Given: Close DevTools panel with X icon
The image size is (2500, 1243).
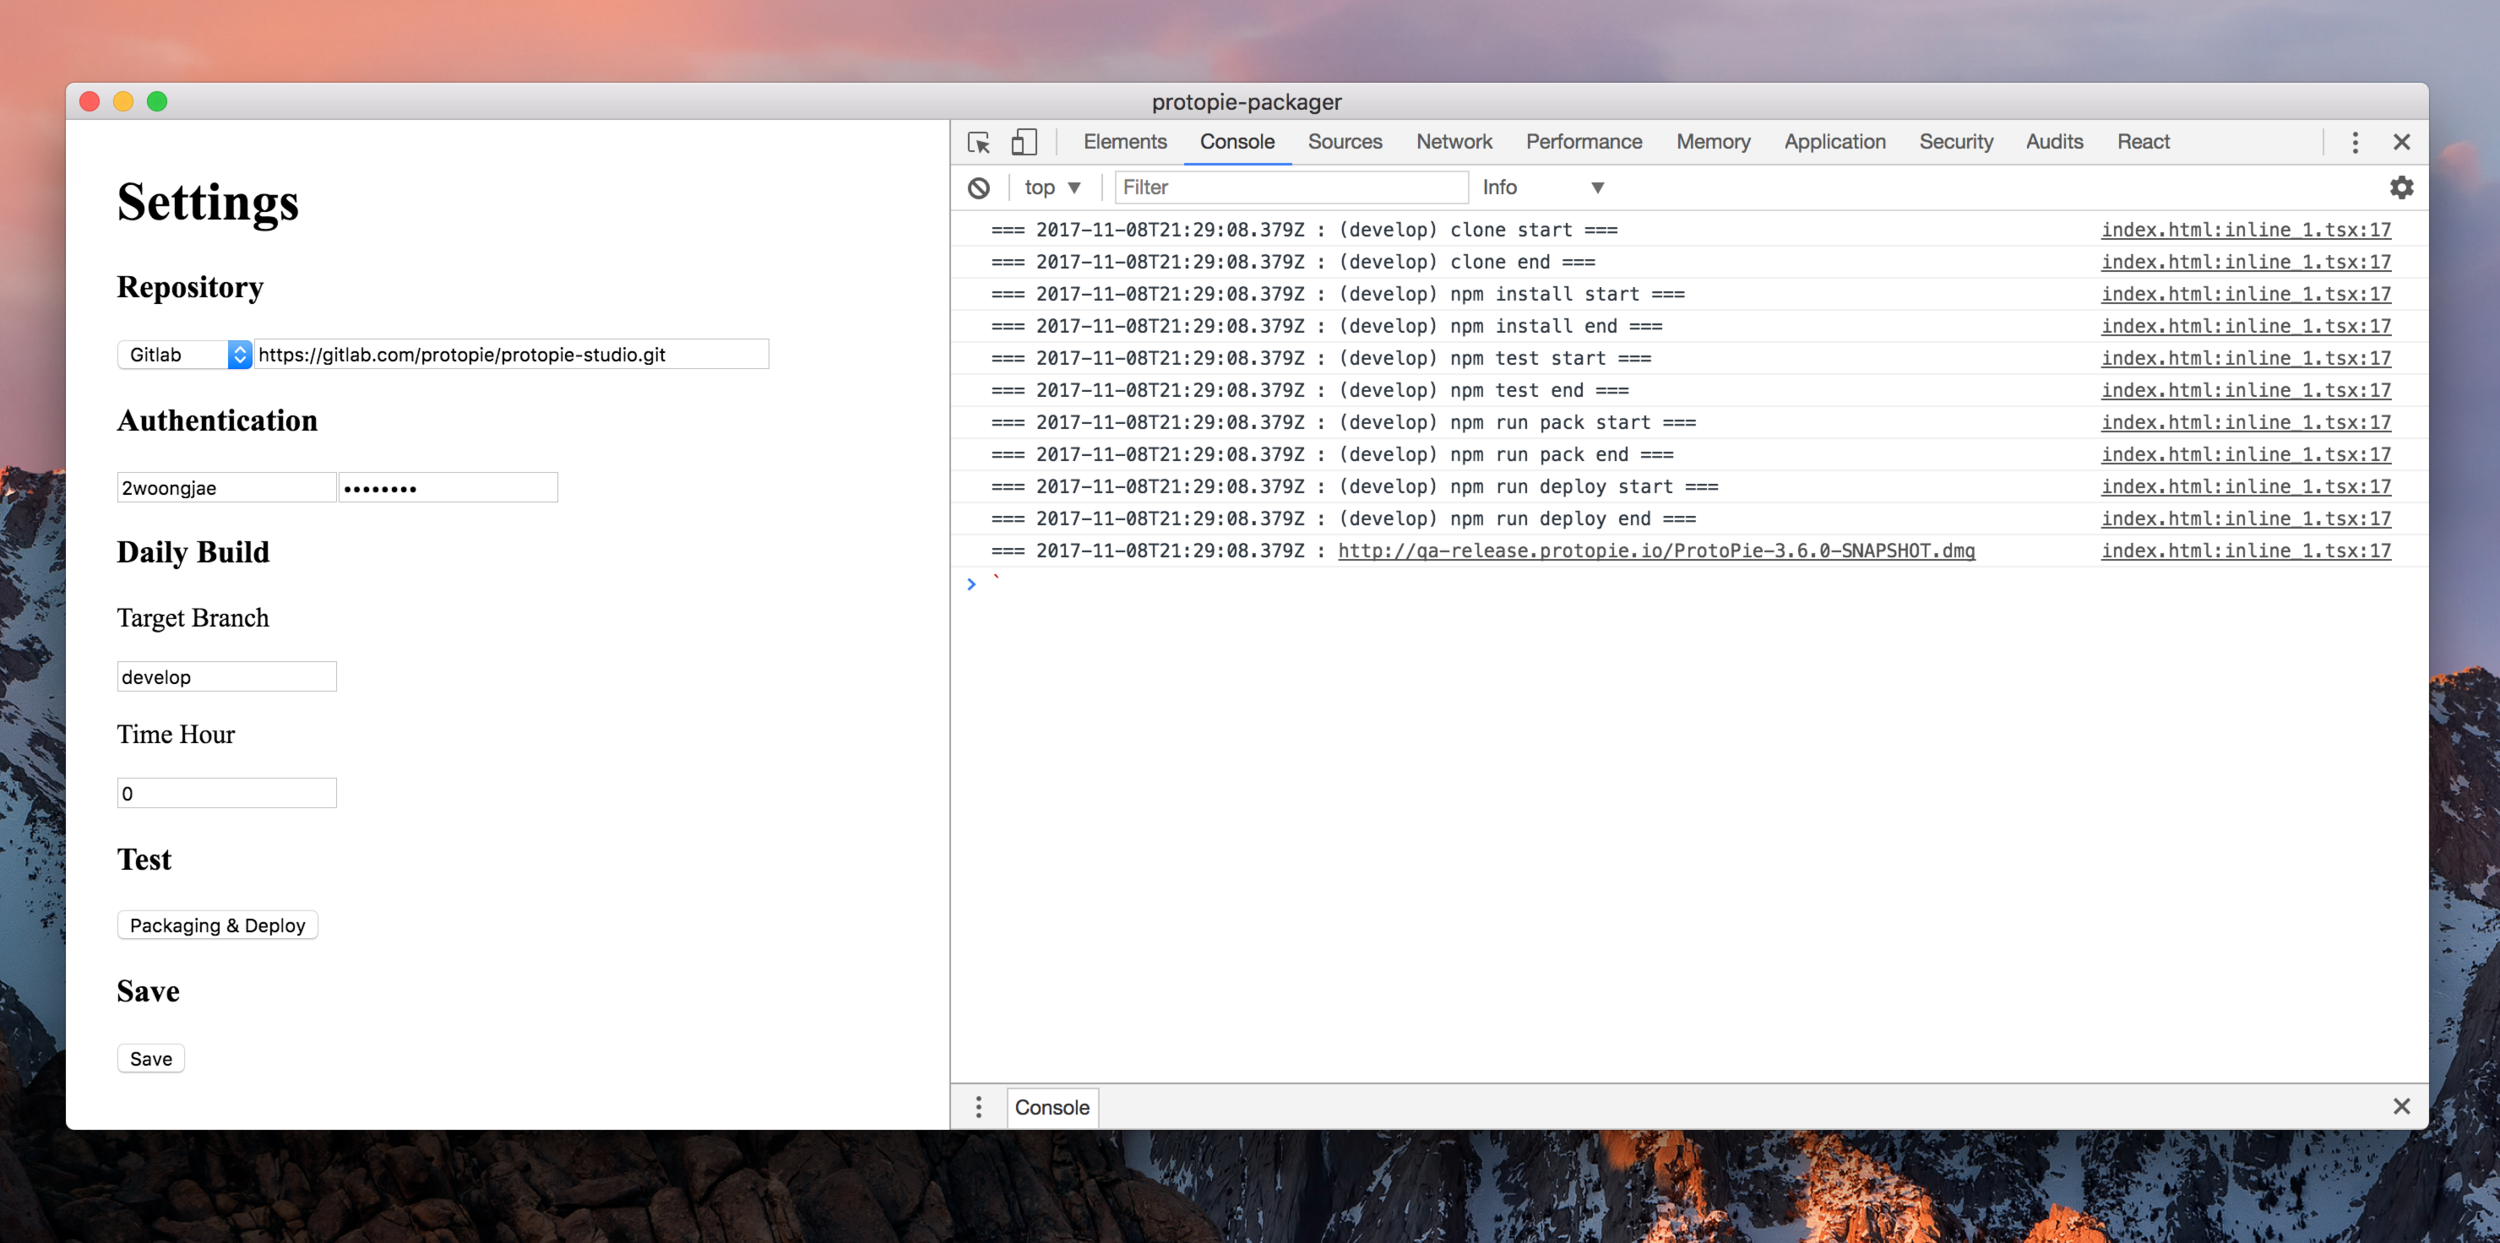Looking at the screenshot, I should point(2401,142).
